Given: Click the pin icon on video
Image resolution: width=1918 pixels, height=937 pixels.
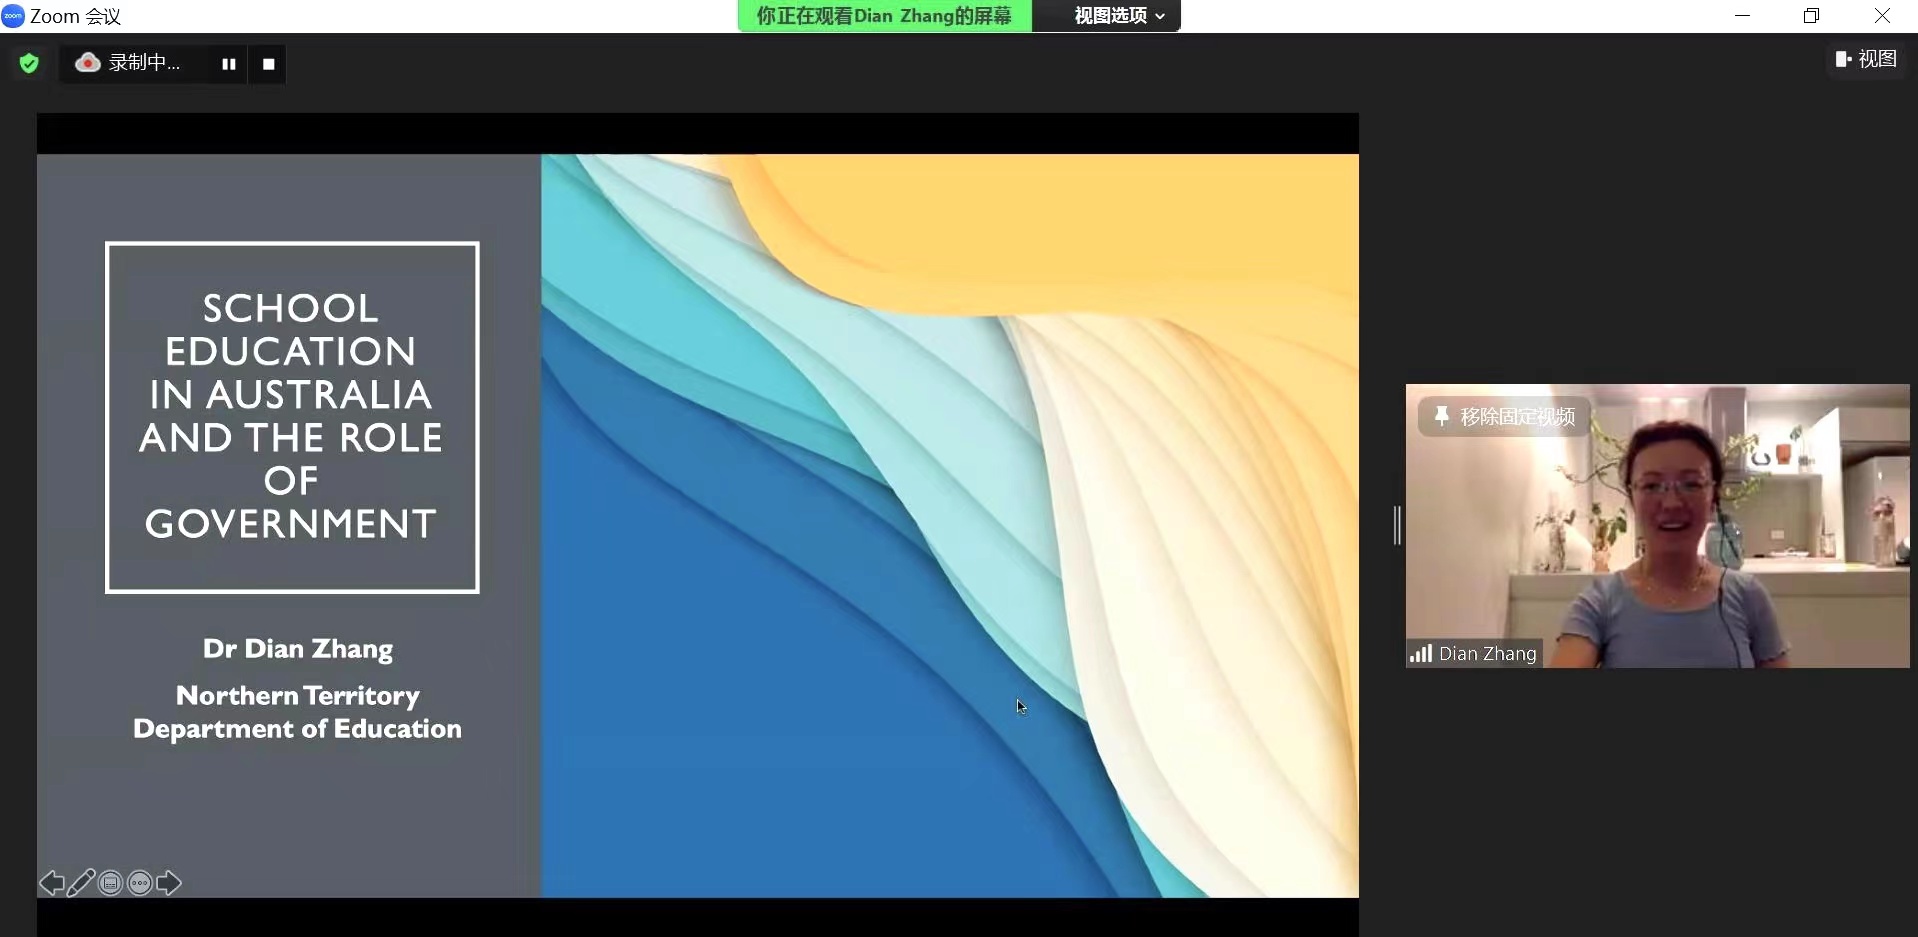Looking at the screenshot, I should (1441, 416).
